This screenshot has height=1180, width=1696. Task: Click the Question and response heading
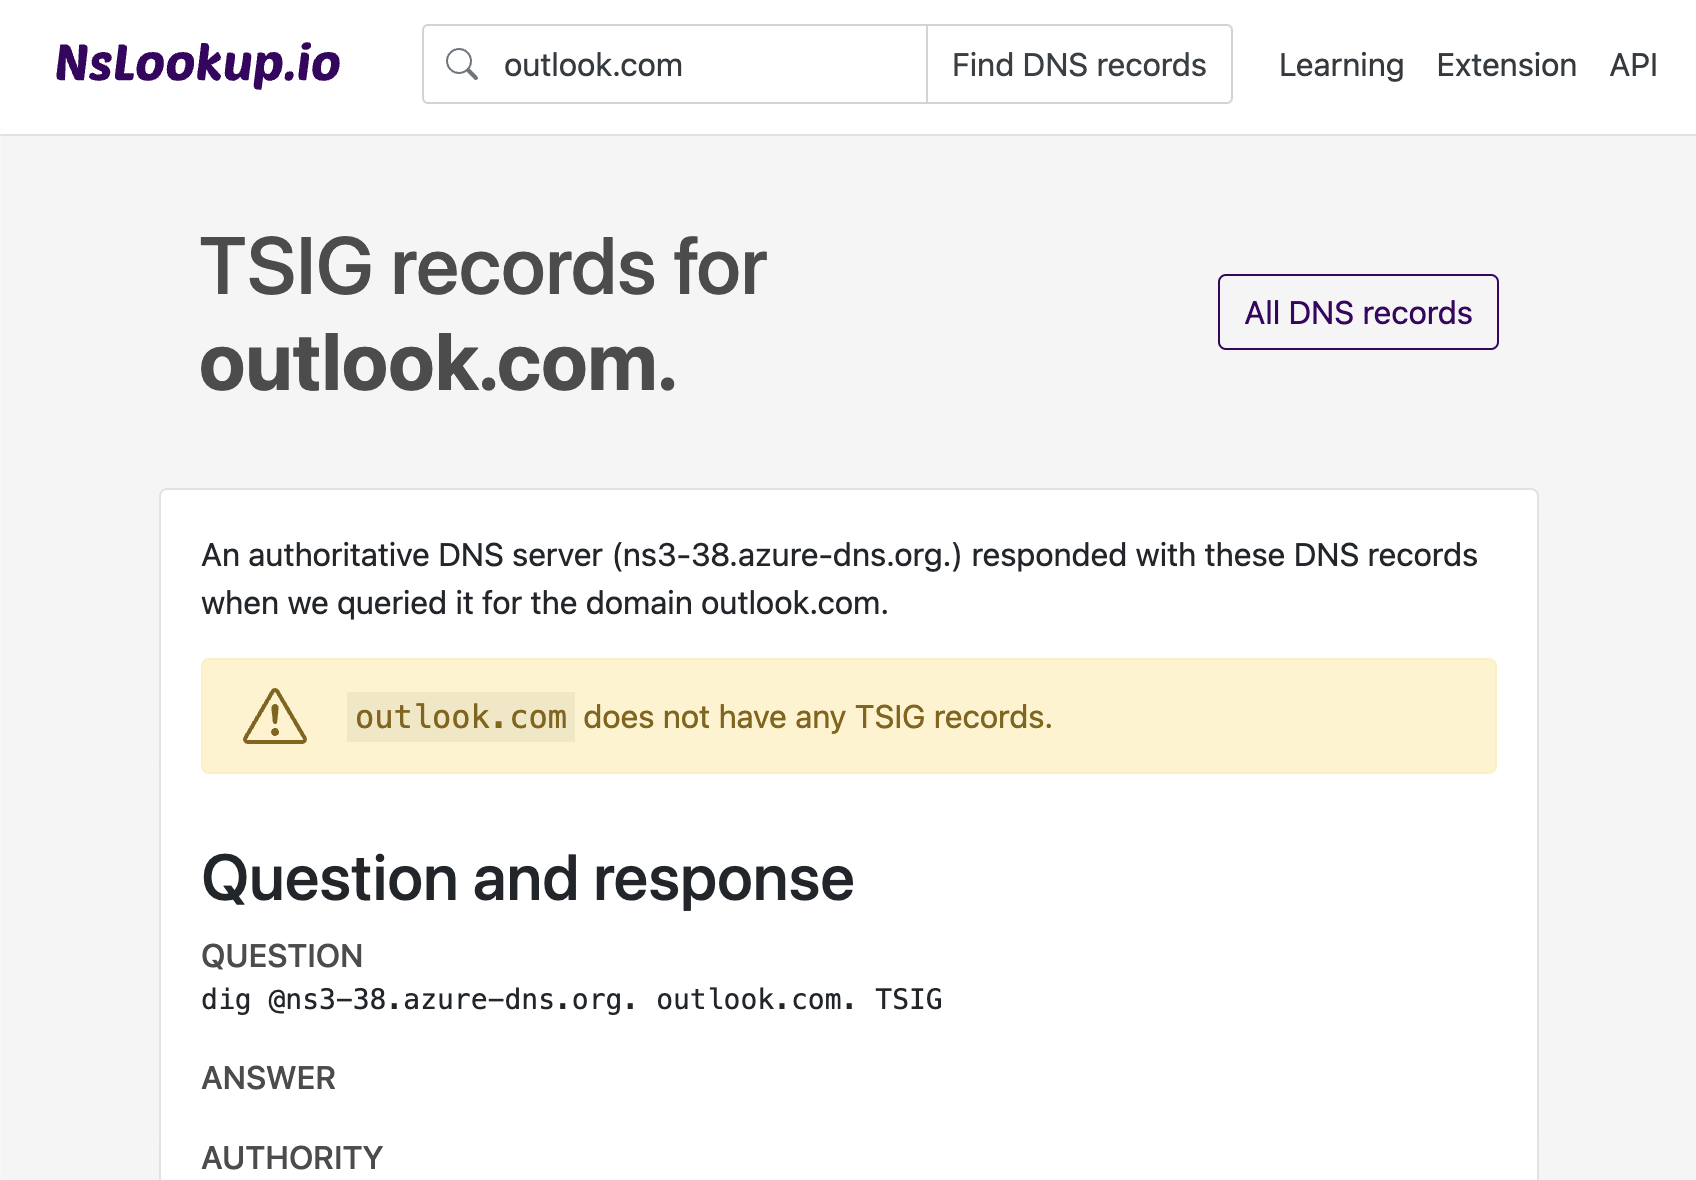tap(527, 878)
